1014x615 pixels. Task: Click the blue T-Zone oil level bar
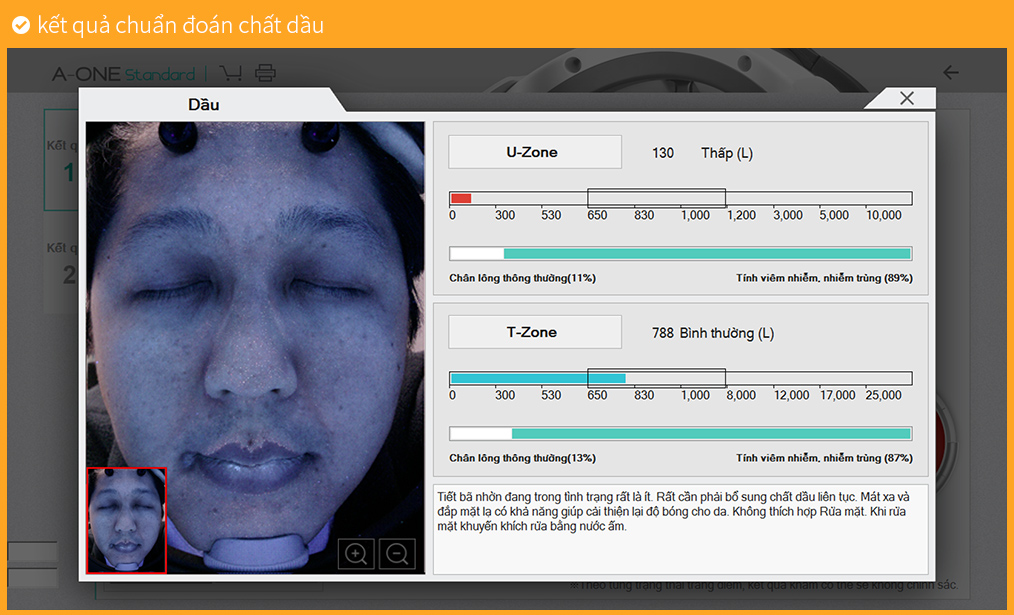[x=537, y=378]
